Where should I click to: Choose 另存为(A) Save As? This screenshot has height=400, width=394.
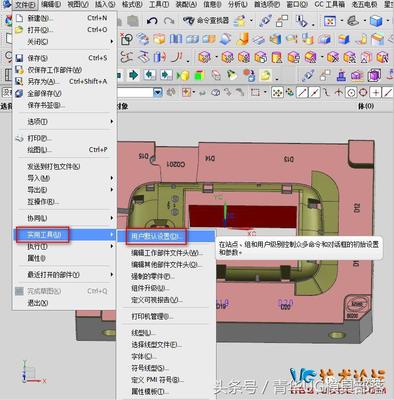tap(64, 81)
